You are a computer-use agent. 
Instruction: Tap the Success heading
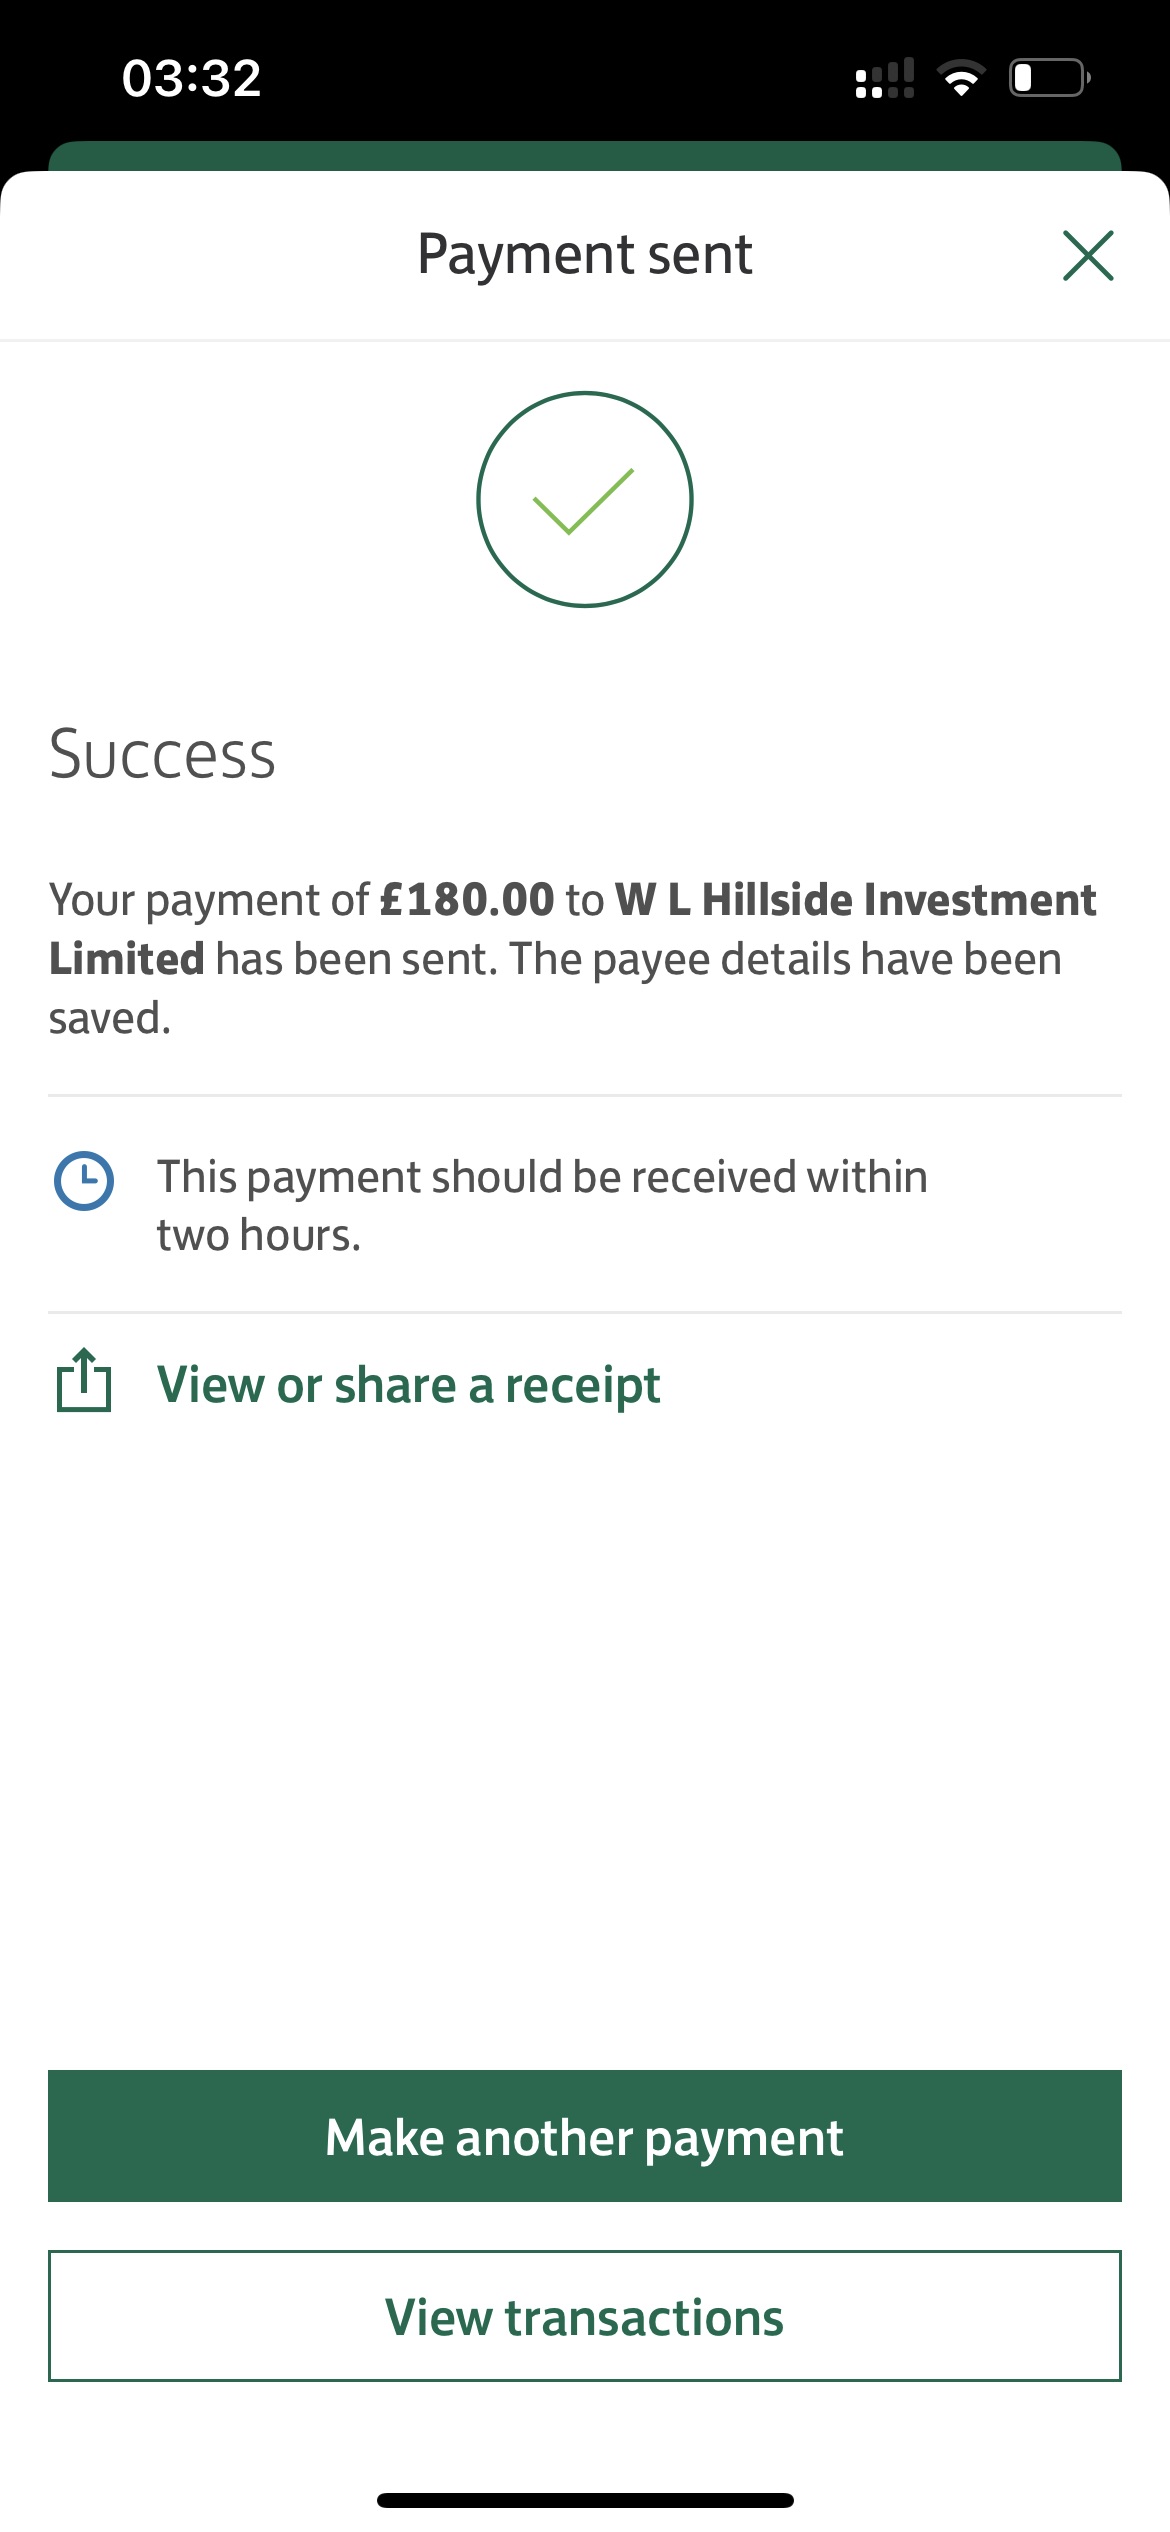coord(163,755)
